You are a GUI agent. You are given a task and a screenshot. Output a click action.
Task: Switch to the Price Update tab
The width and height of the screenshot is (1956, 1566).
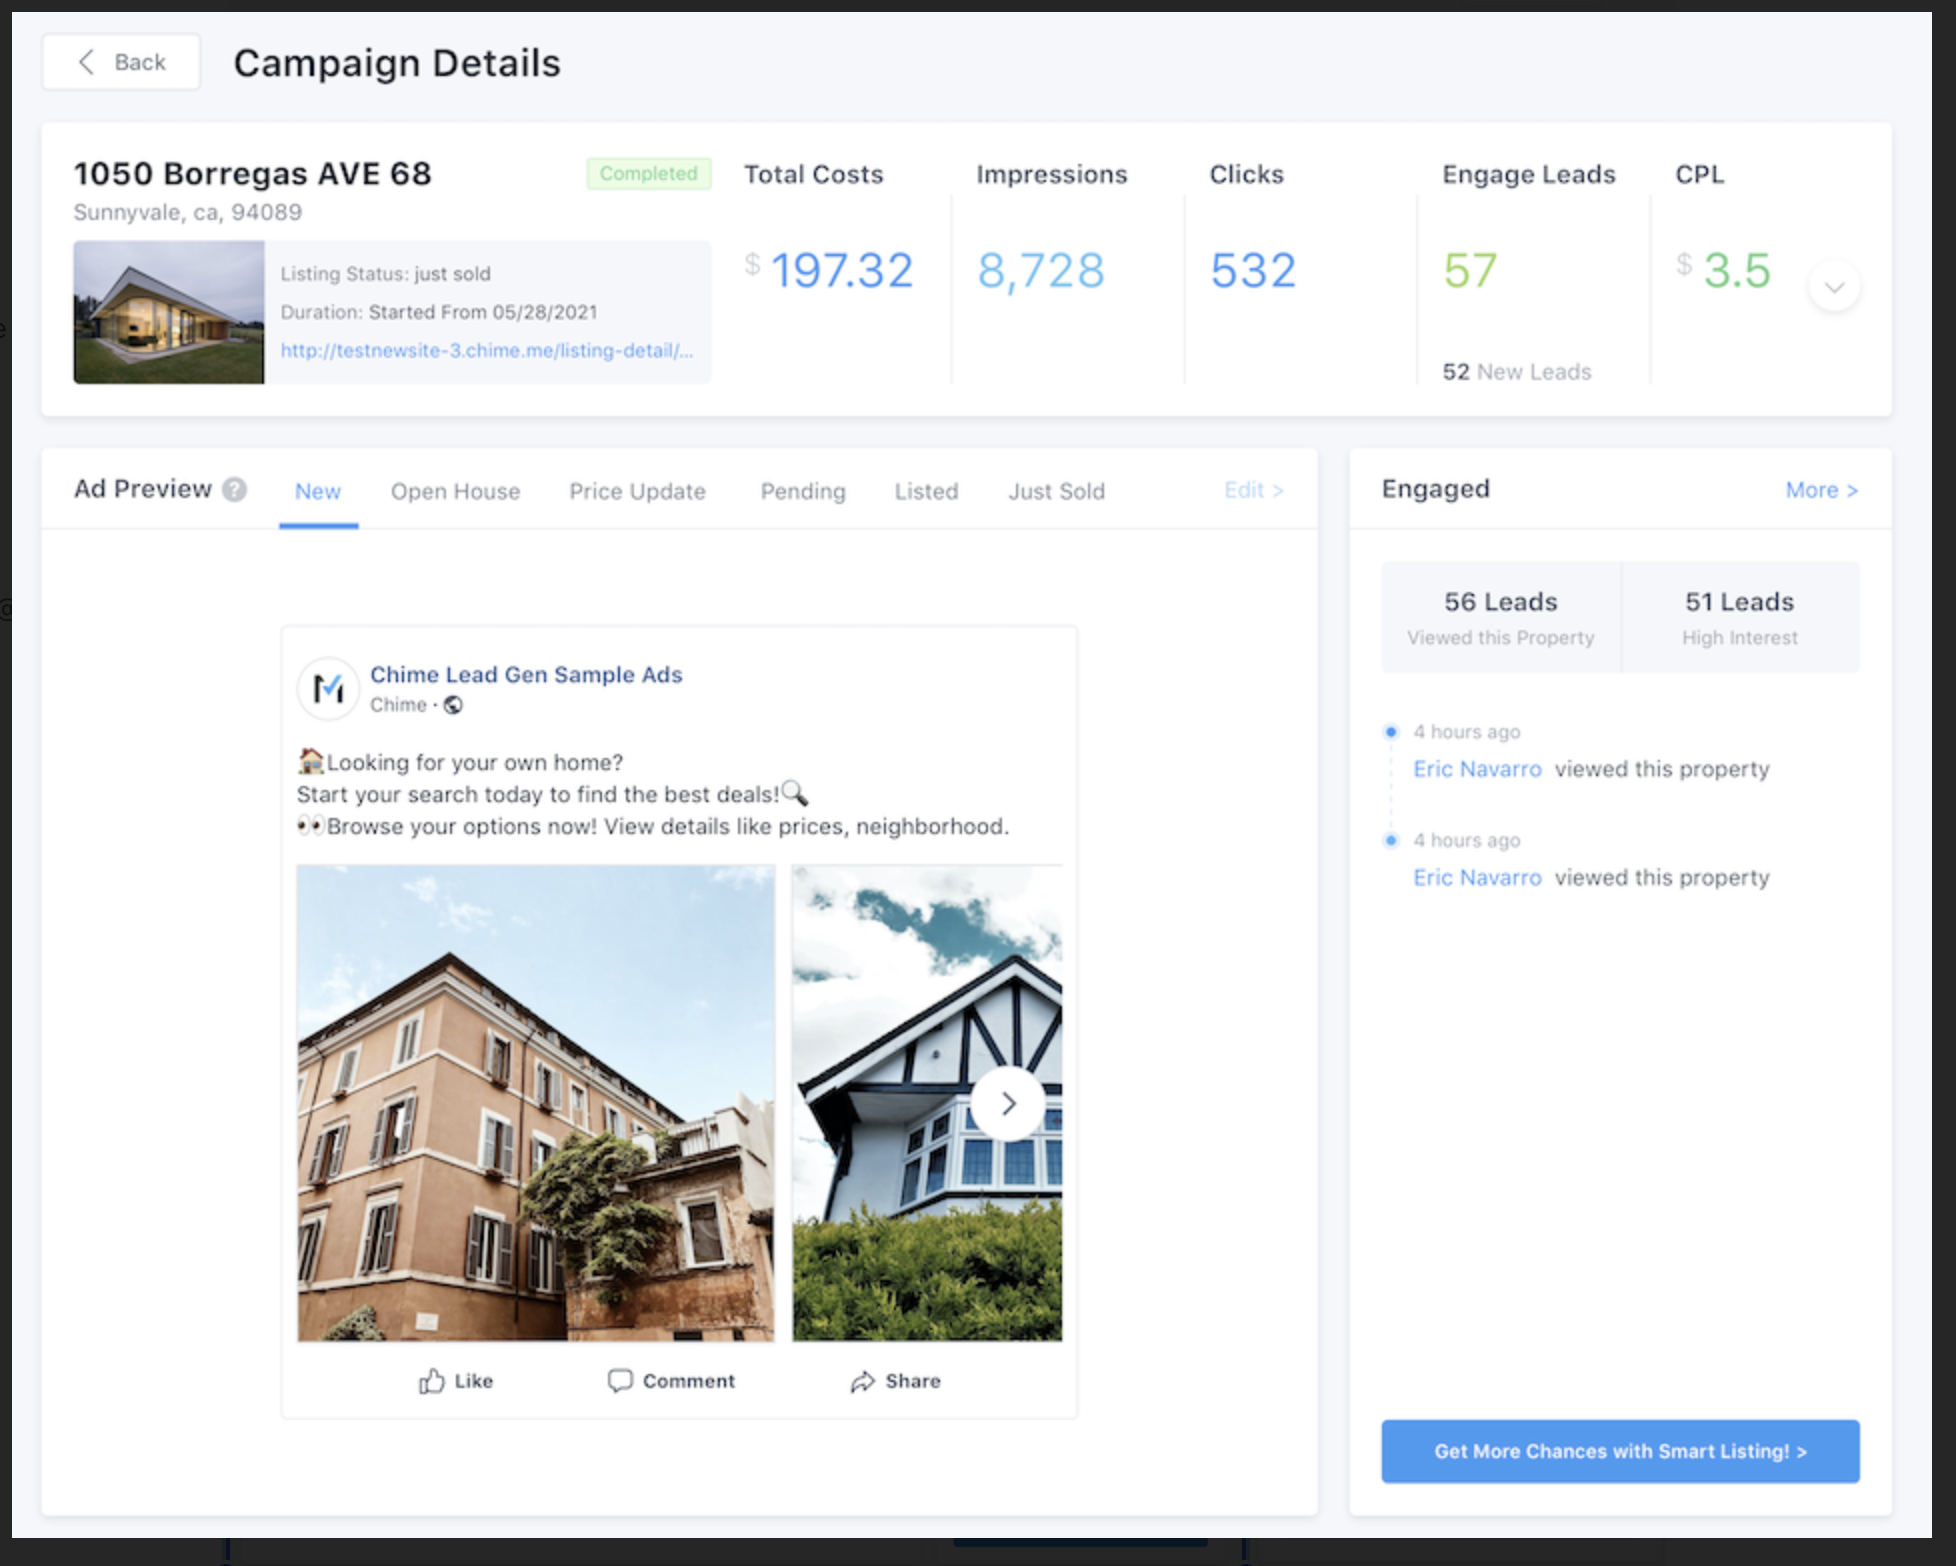pos(637,491)
